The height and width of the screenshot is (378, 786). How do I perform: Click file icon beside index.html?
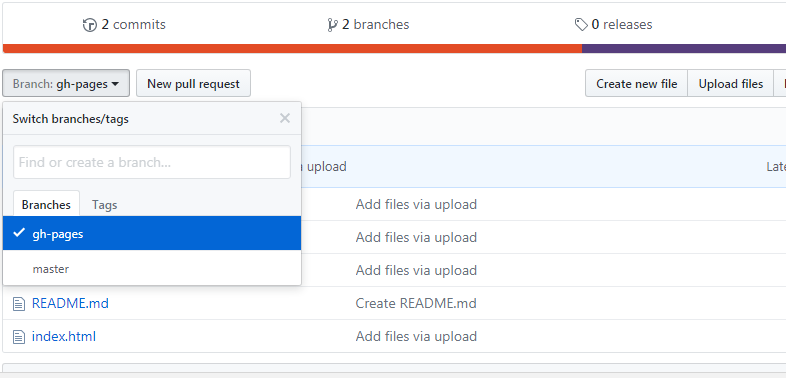click(x=19, y=336)
